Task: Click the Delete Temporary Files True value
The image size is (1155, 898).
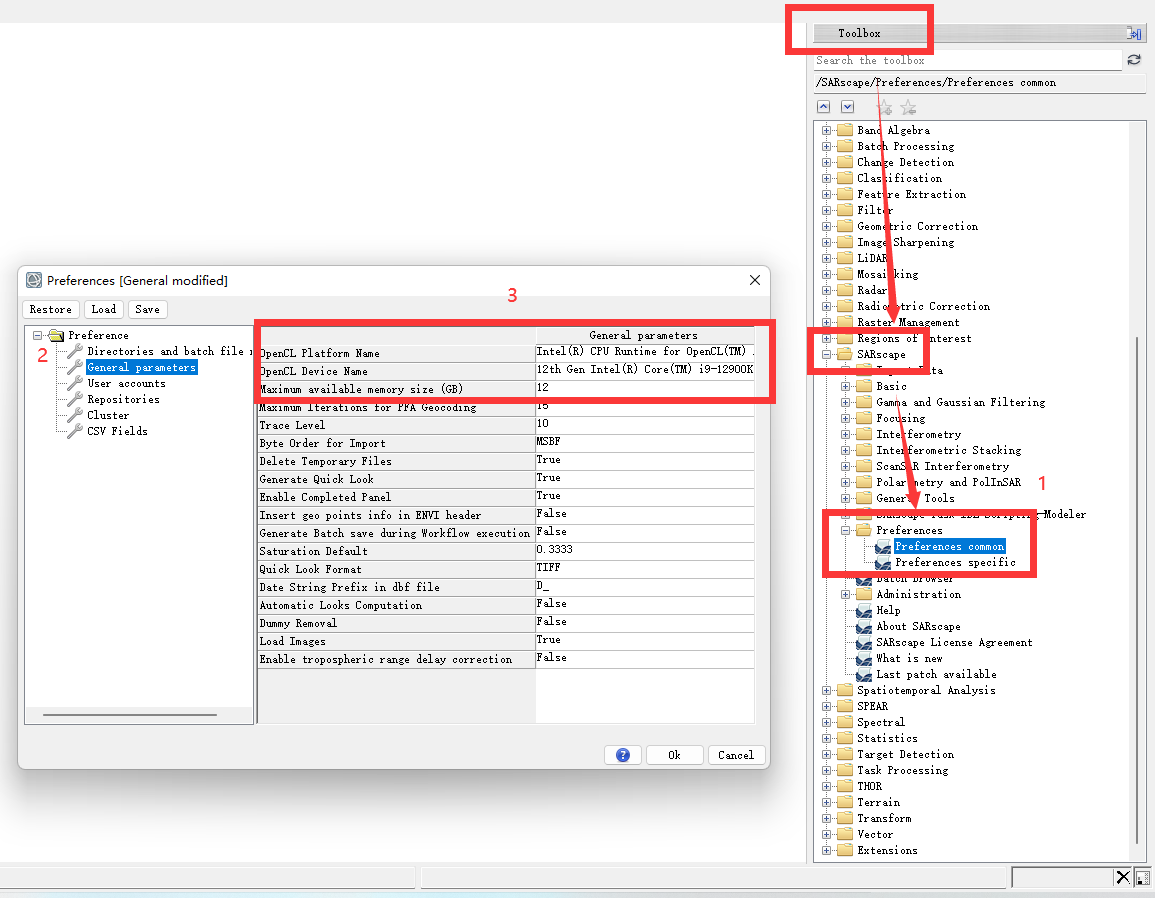Action: pos(645,460)
